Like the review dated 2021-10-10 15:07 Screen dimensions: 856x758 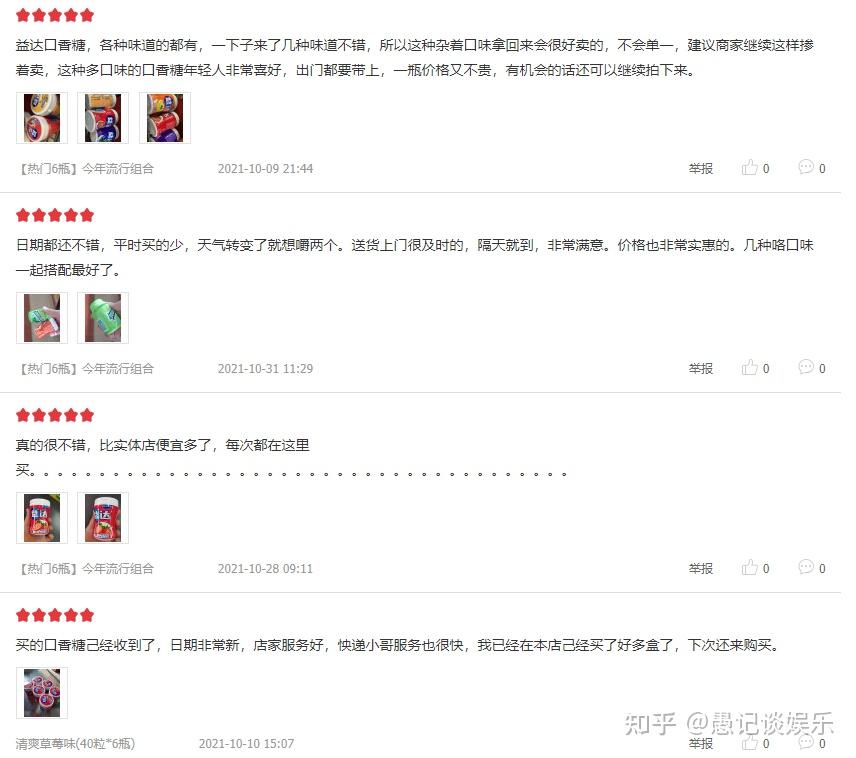click(x=756, y=743)
